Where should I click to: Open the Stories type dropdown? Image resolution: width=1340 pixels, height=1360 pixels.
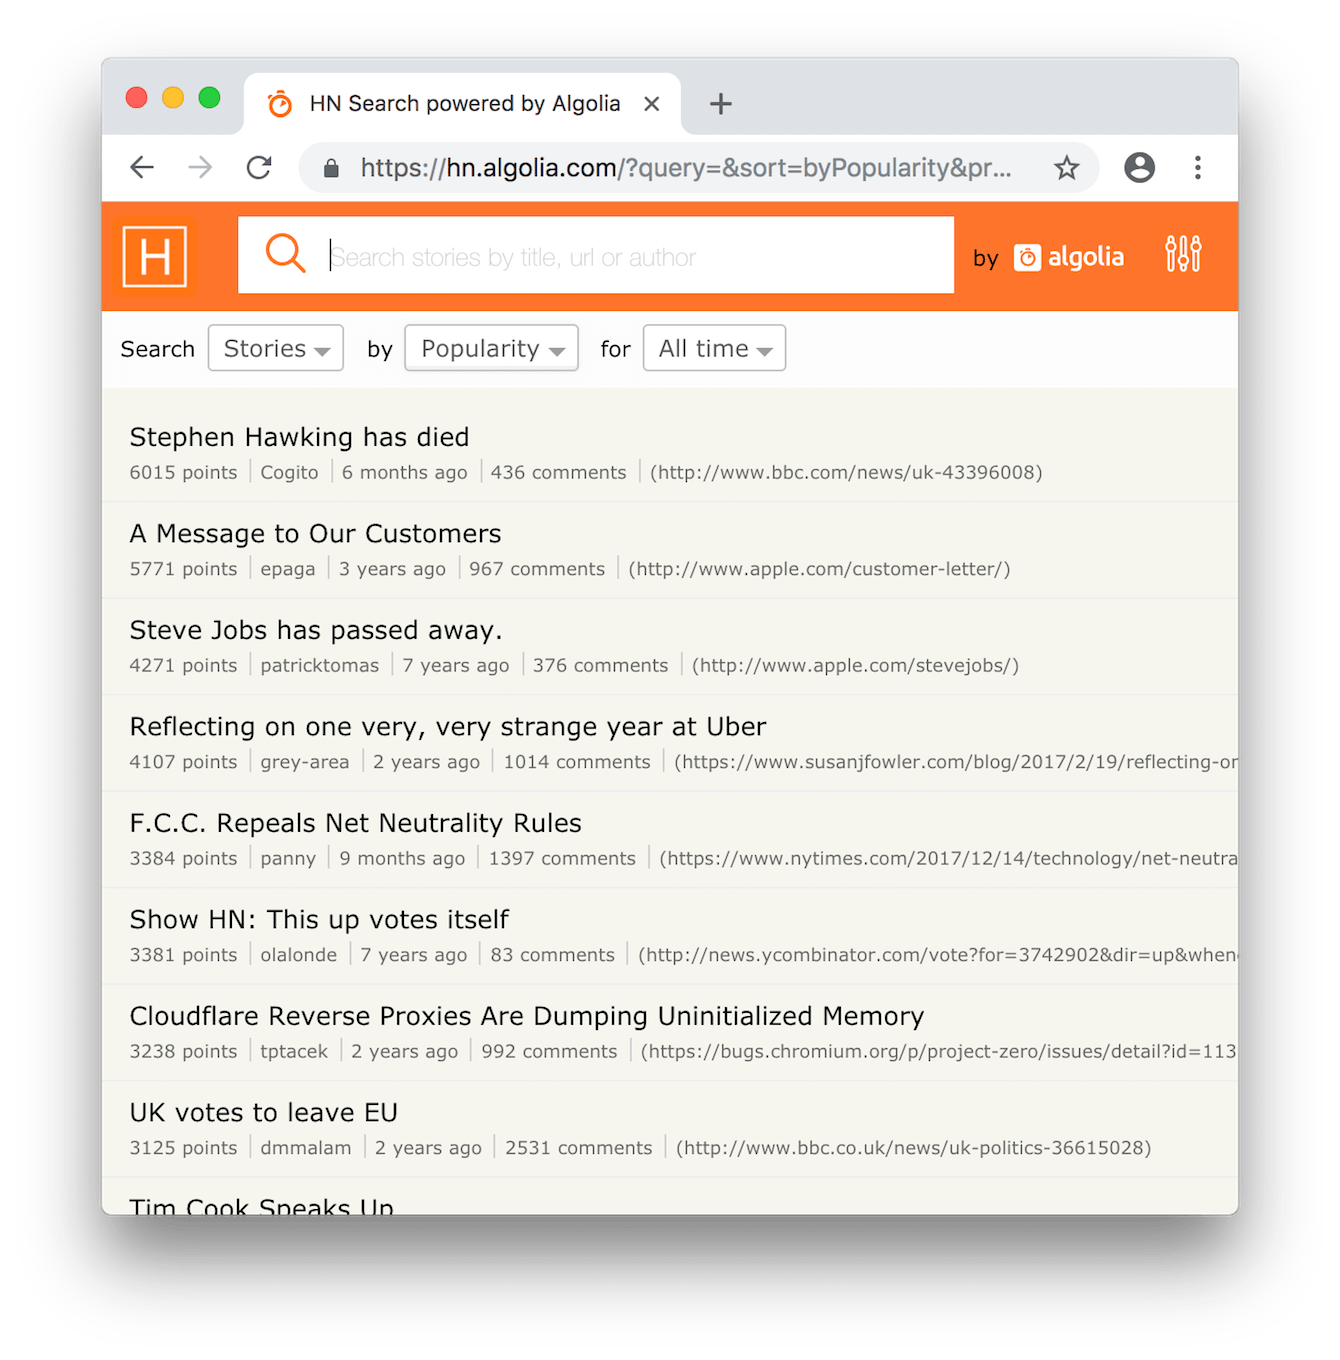(x=276, y=348)
